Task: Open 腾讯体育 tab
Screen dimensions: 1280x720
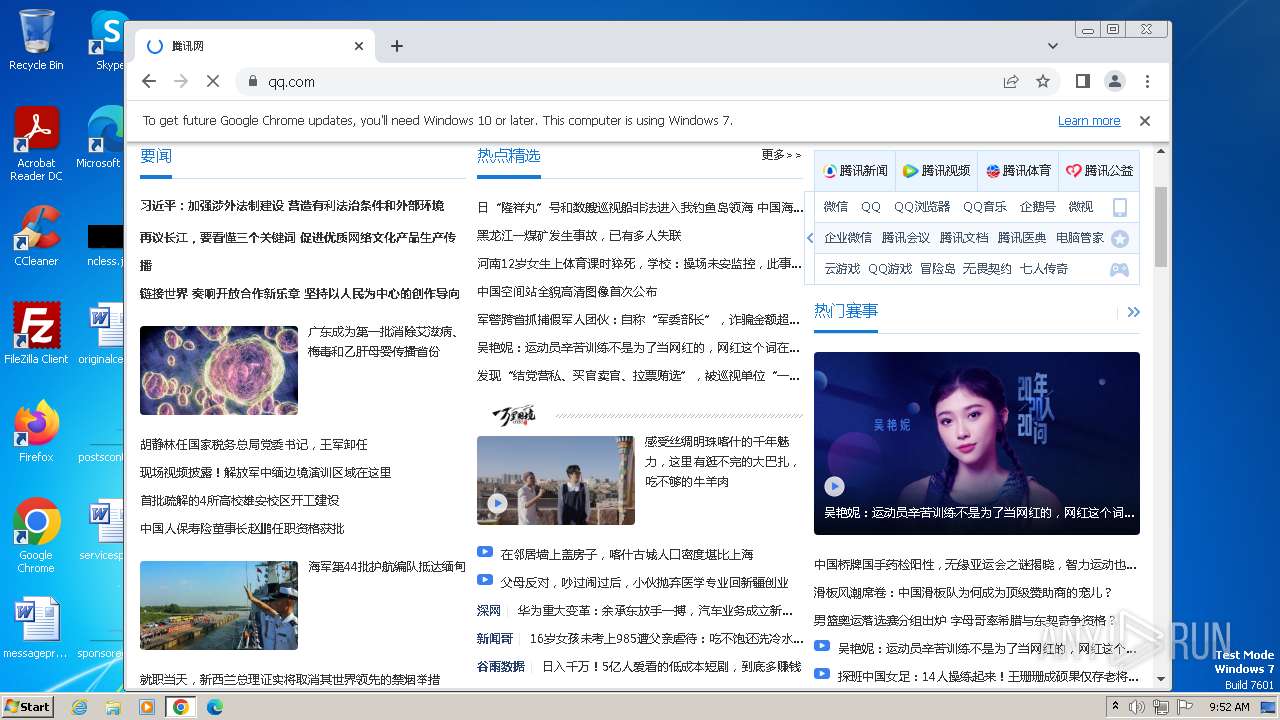Action: point(1018,171)
